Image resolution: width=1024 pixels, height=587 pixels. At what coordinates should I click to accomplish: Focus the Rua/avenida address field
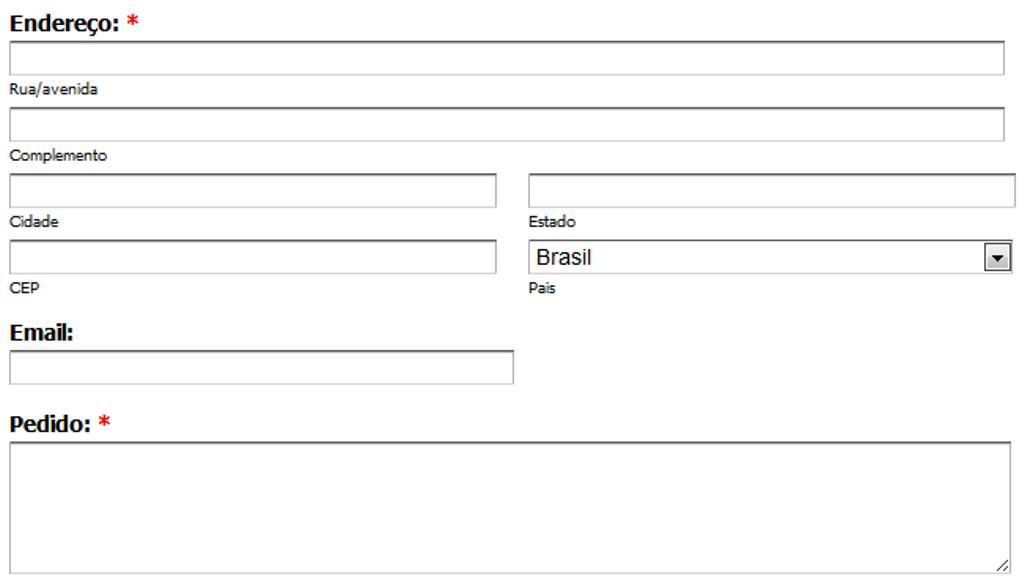[507, 59]
